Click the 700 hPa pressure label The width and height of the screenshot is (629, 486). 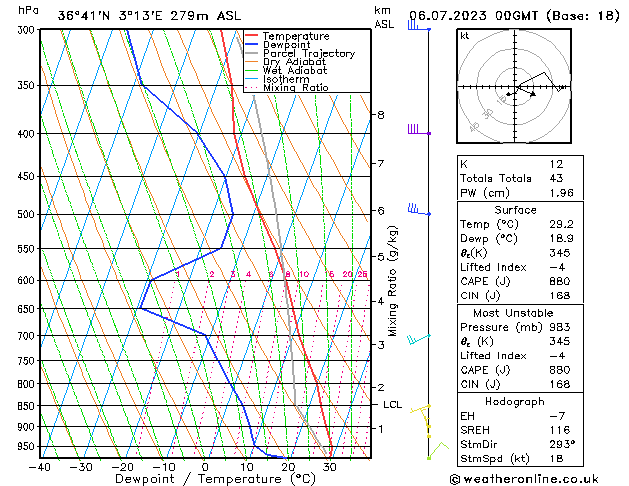coord(28,336)
